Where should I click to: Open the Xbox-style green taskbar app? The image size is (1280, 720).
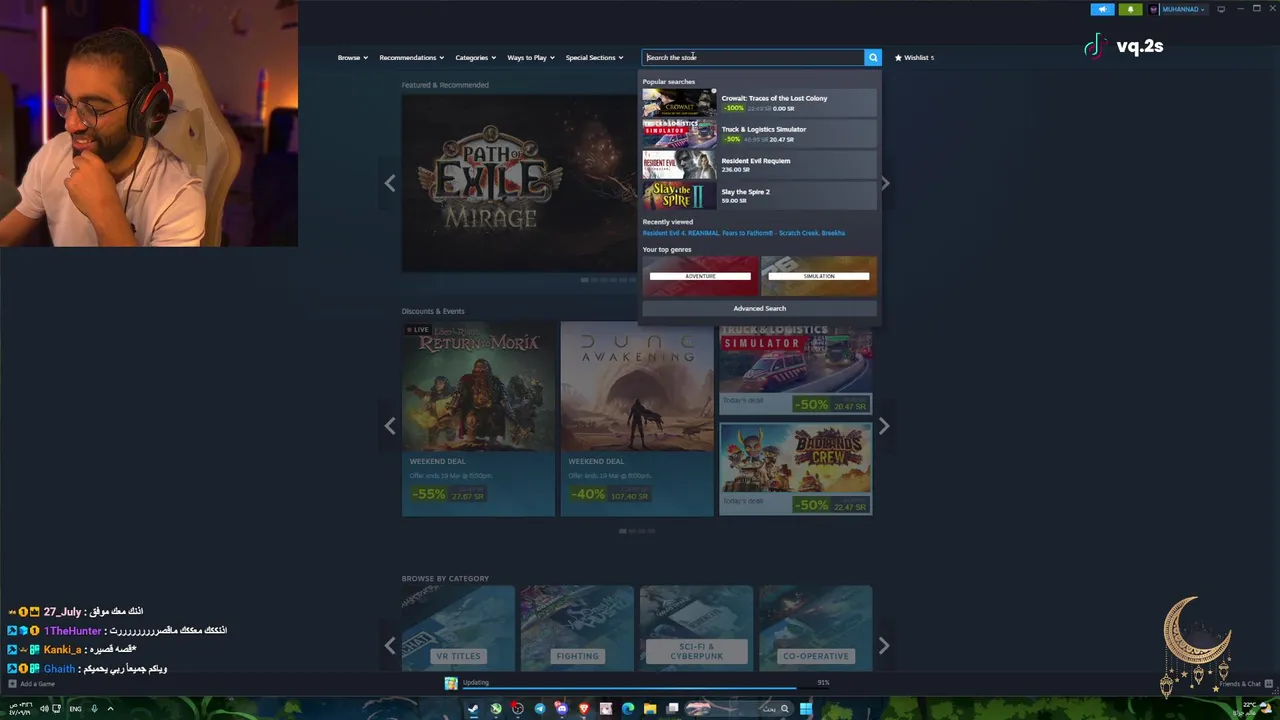(x=495, y=709)
